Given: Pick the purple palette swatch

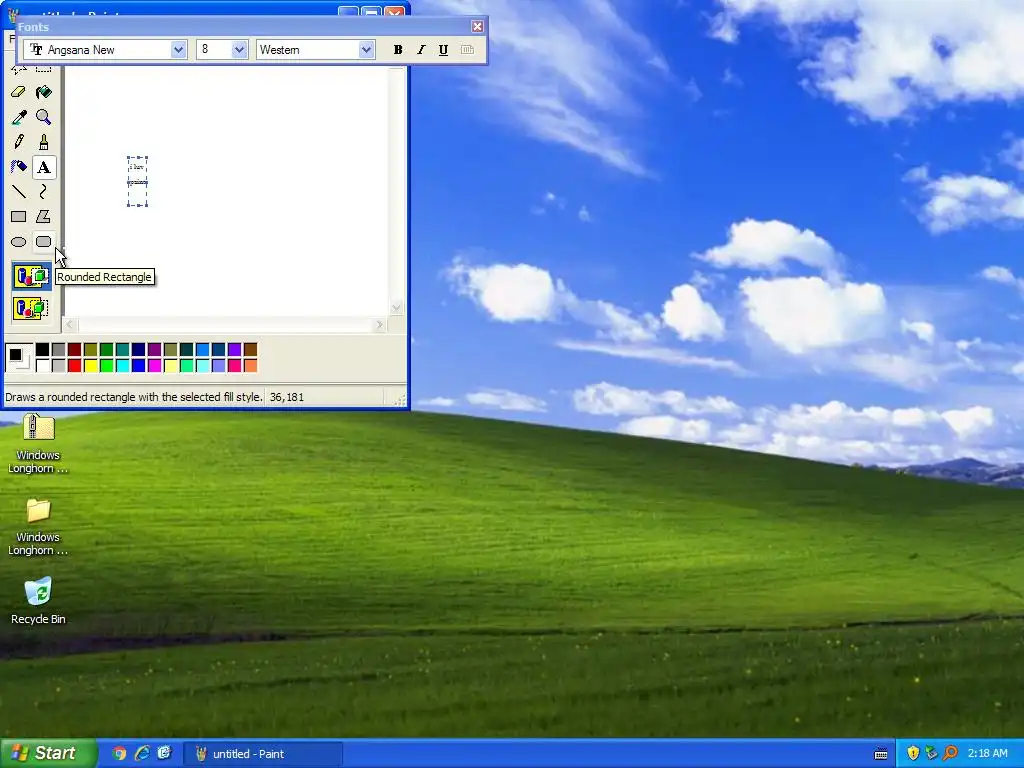Looking at the screenshot, I should (154, 349).
